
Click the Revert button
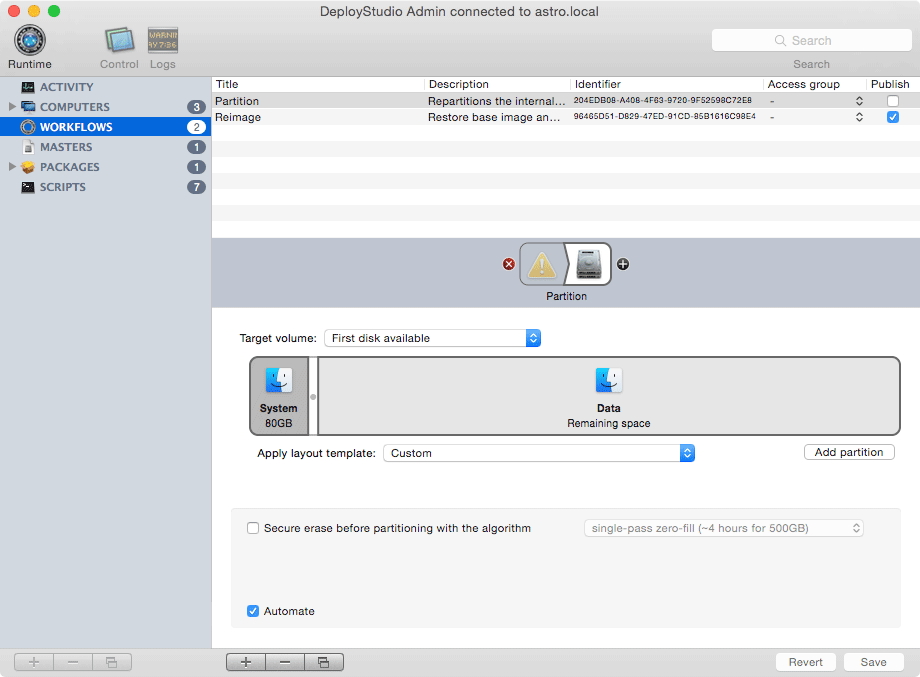tap(805, 662)
